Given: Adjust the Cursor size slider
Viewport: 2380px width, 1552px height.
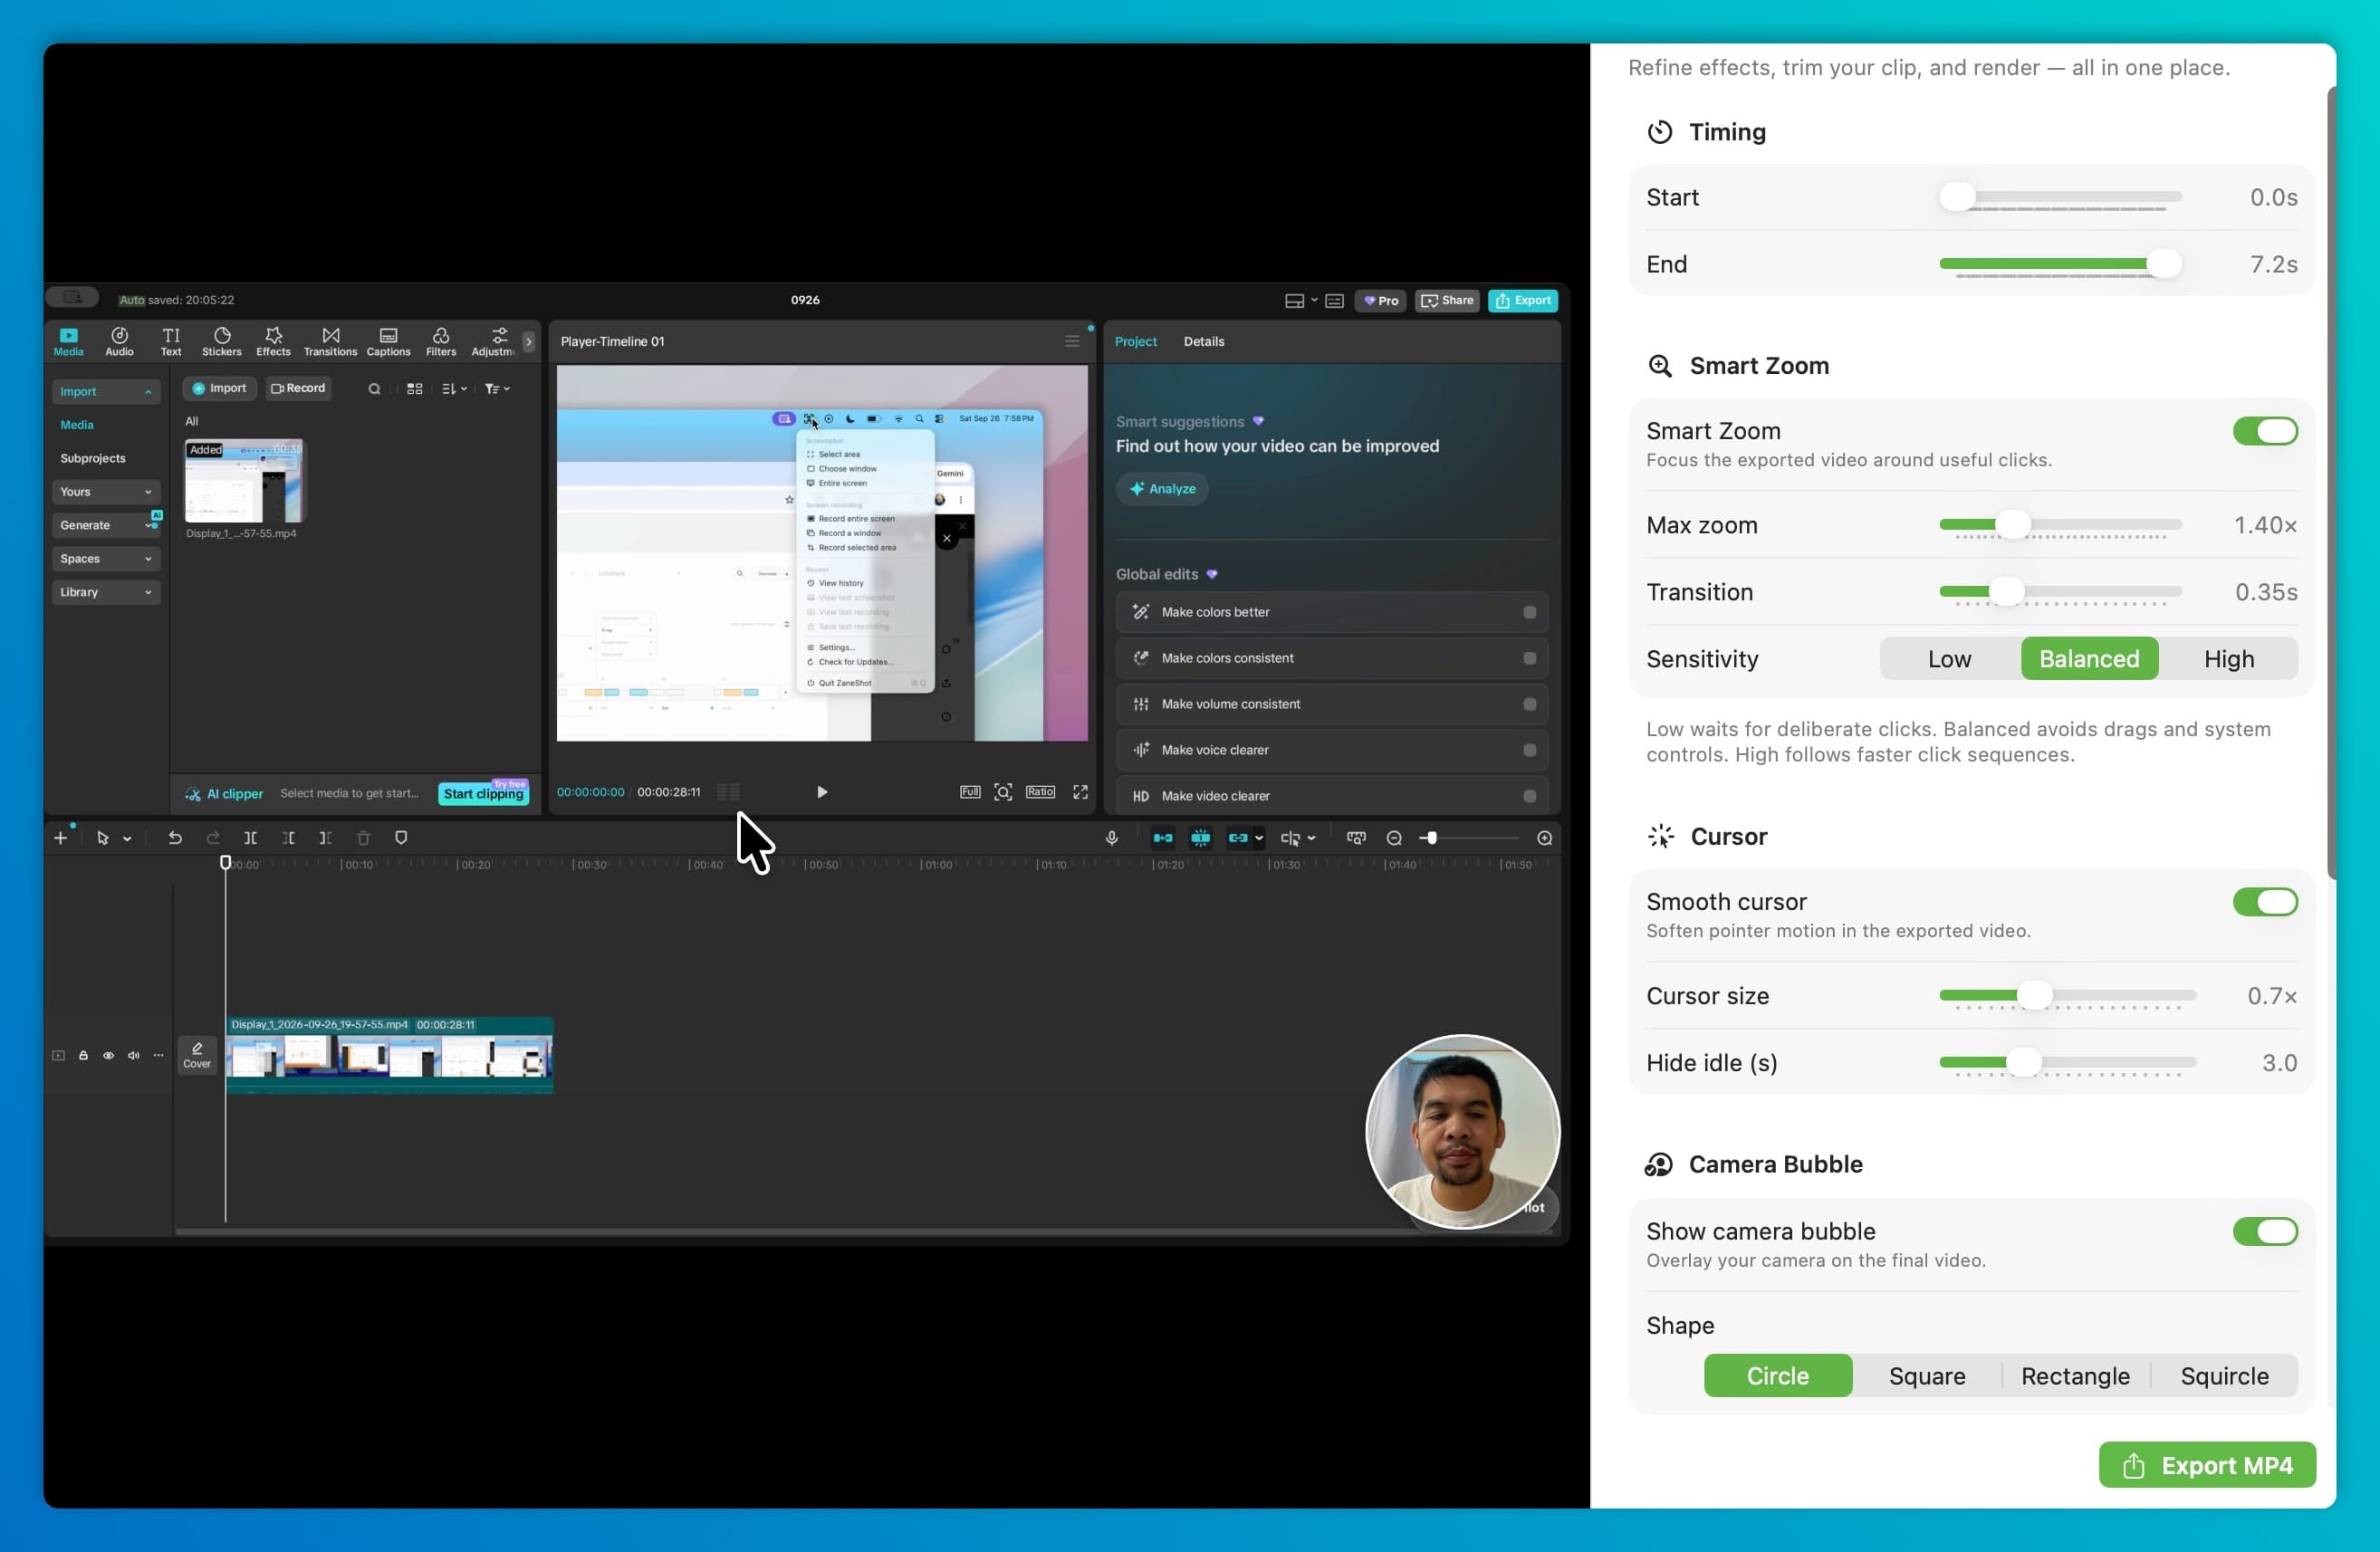Looking at the screenshot, I should pyautogui.click(x=2034, y=995).
